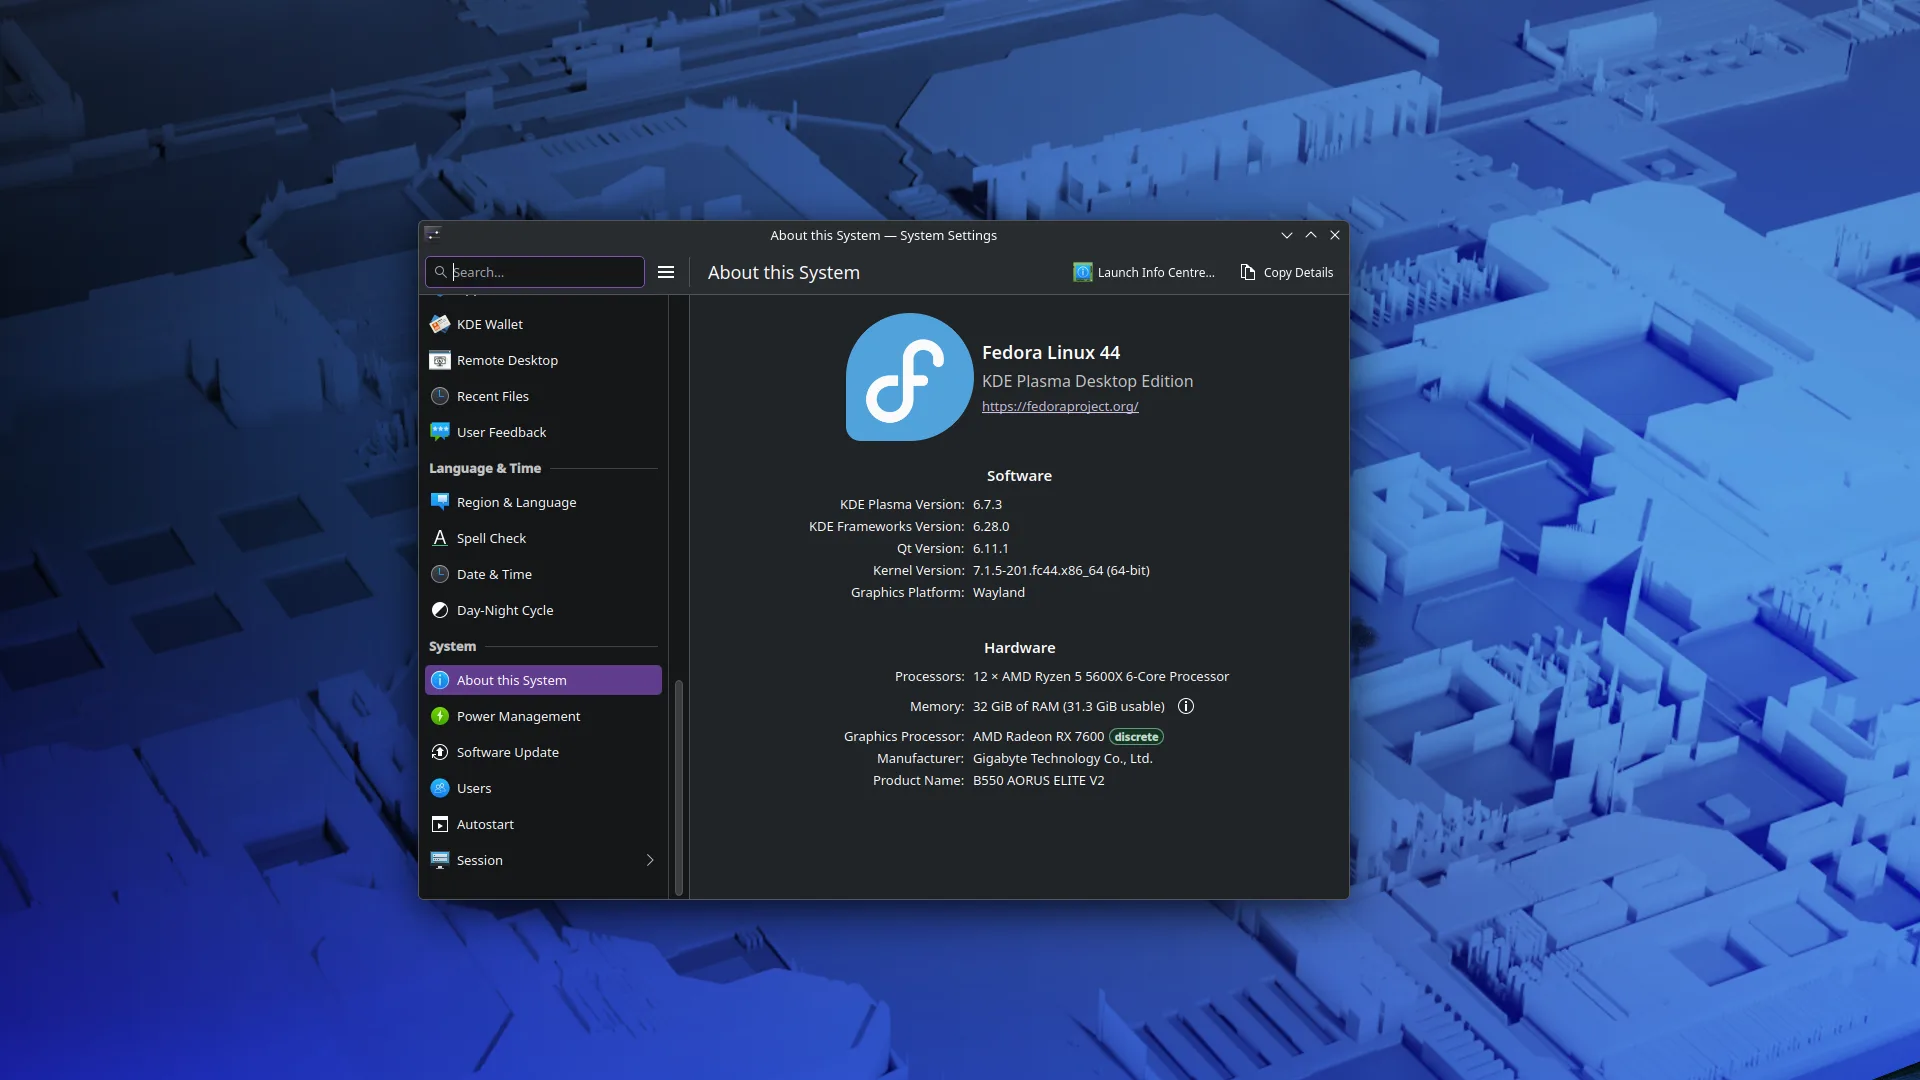The height and width of the screenshot is (1080, 1920).
Task: Go to Software Update settings
Action: pyautogui.click(x=543, y=752)
